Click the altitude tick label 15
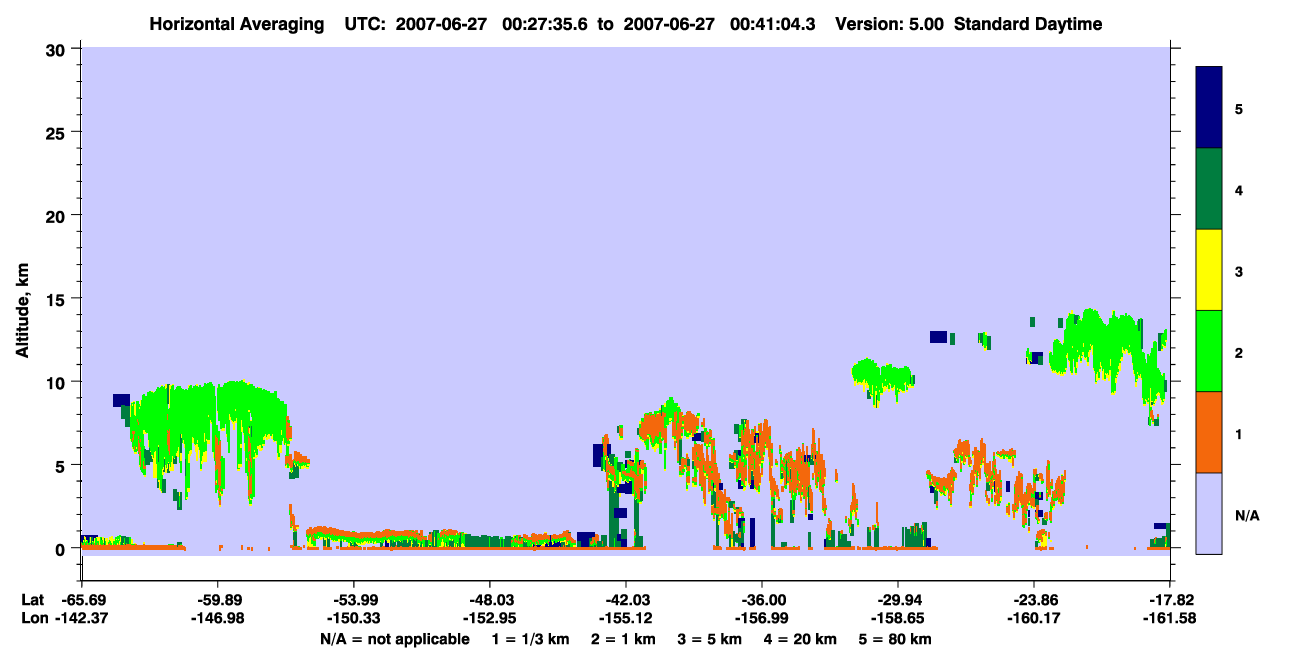 (57, 299)
